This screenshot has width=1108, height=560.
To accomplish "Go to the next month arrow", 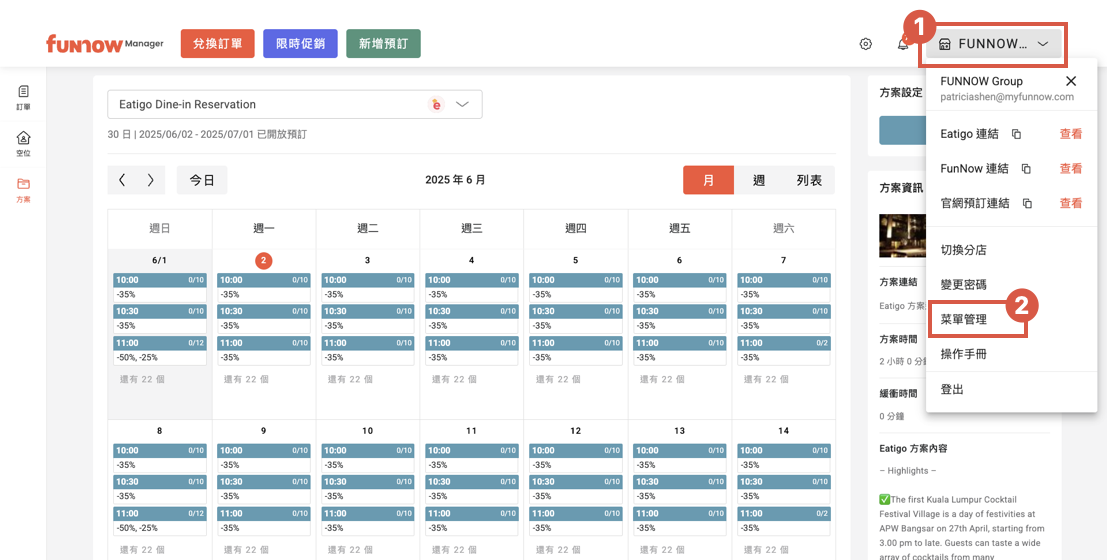I will 151,180.
